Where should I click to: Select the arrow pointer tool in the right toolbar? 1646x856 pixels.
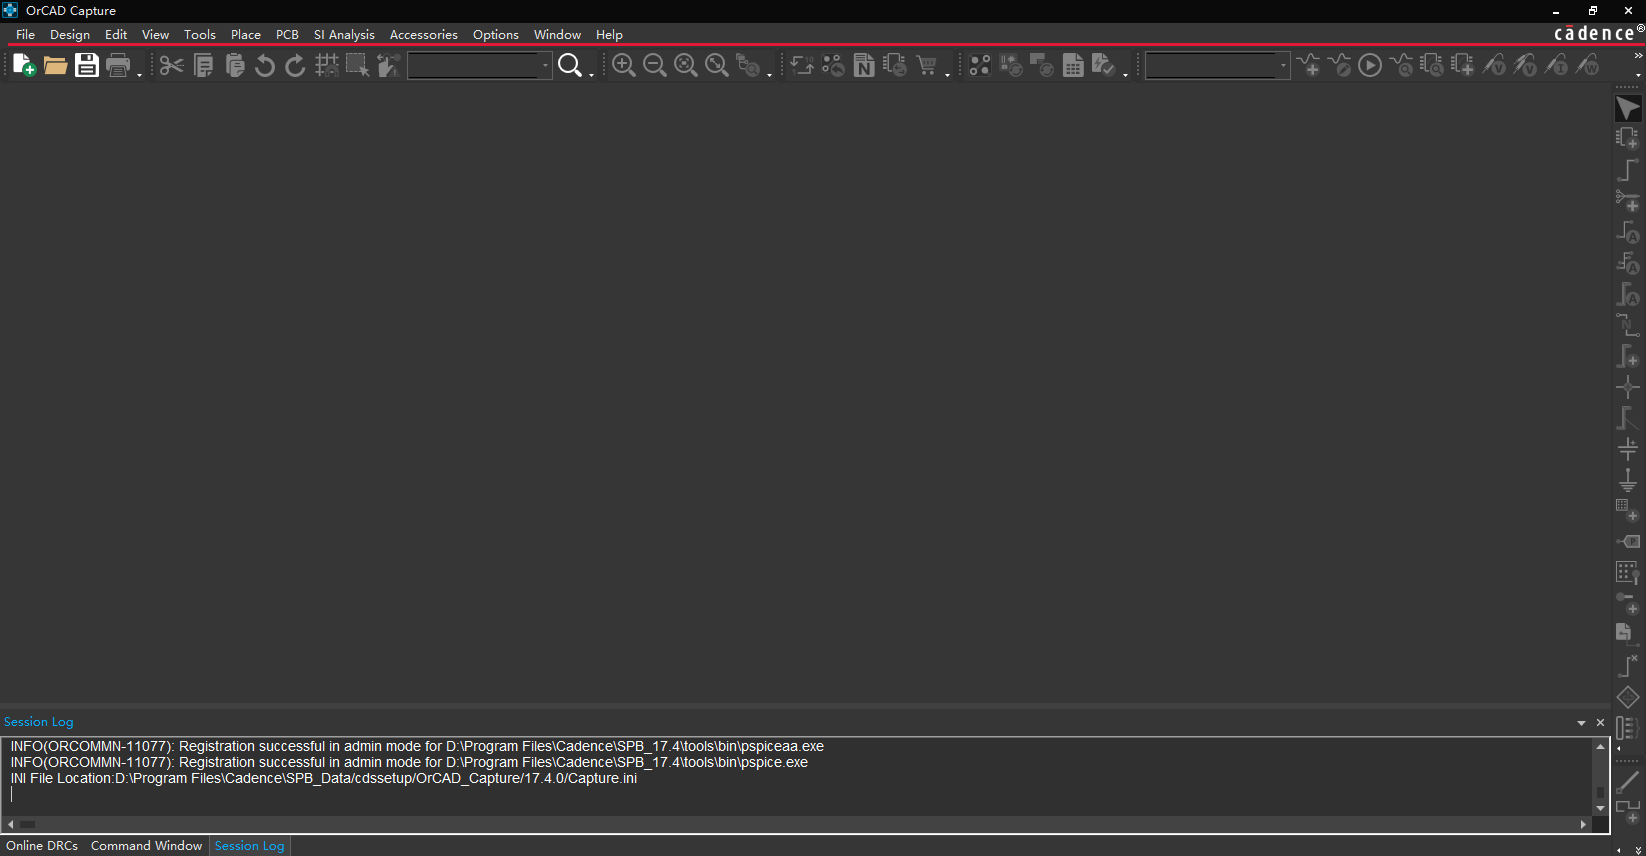(x=1627, y=109)
